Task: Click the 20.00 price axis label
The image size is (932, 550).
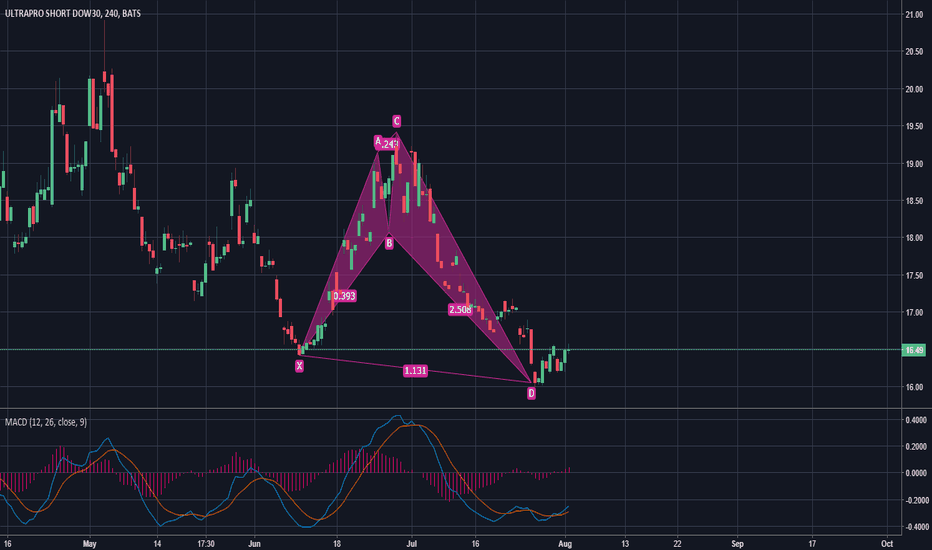Action: (914, 89)
